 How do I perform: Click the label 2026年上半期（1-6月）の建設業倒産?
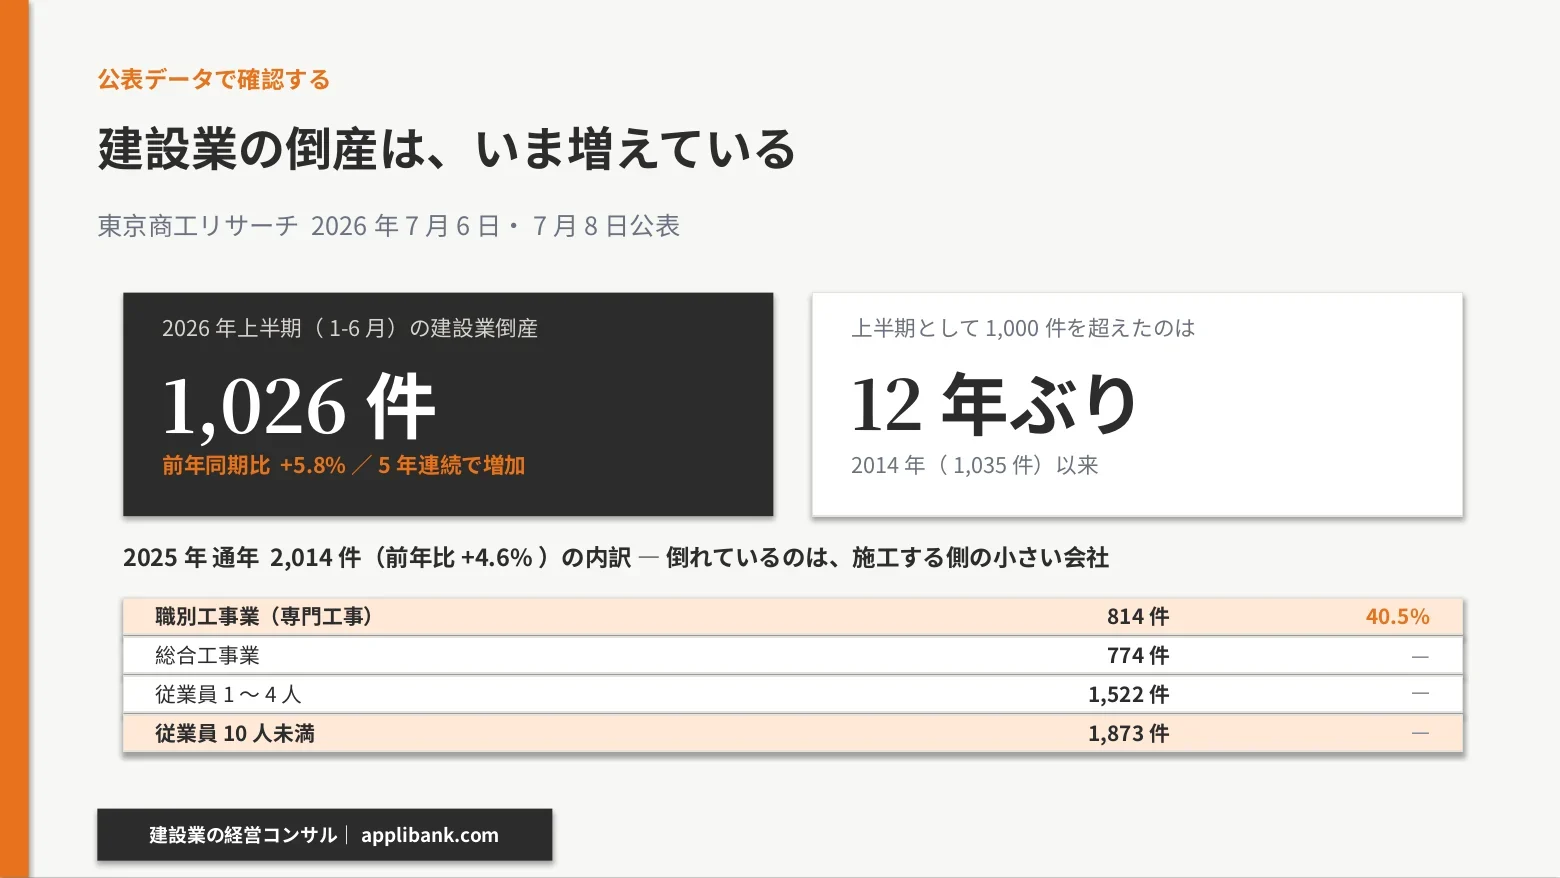[x=350, y=328]
